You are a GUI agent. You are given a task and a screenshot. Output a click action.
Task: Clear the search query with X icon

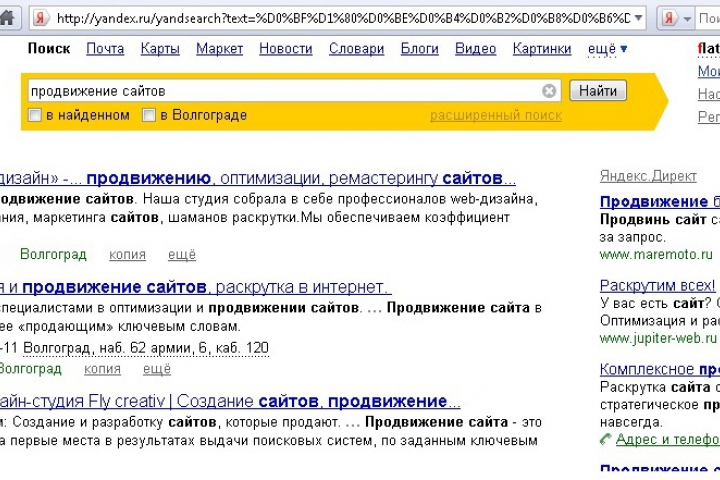pyautogui.click(x=549, y=91)
